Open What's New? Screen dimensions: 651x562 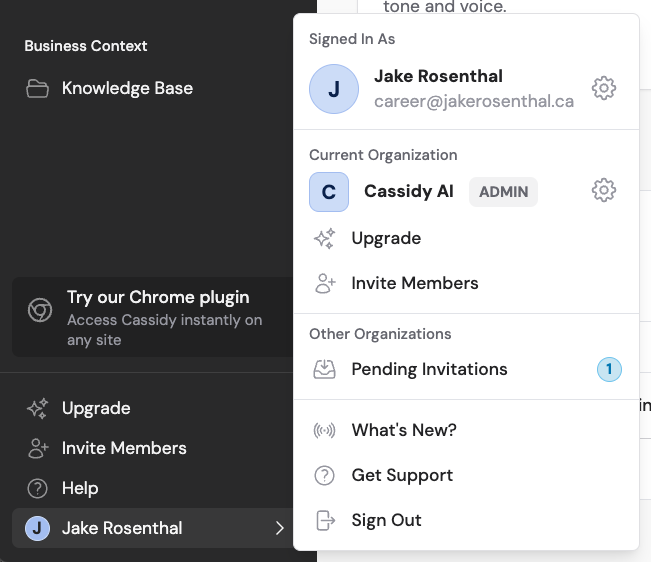coord(466,430)
